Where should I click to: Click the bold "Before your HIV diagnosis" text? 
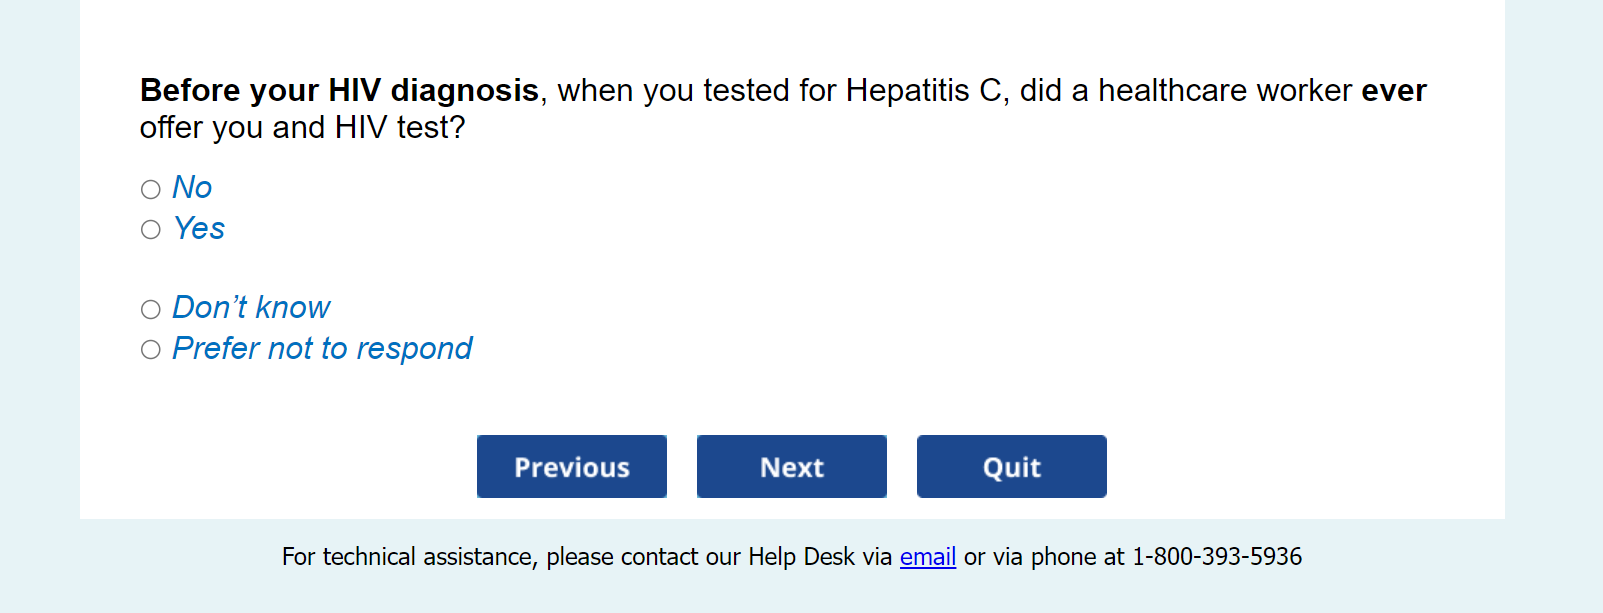(x=339, y=91)
